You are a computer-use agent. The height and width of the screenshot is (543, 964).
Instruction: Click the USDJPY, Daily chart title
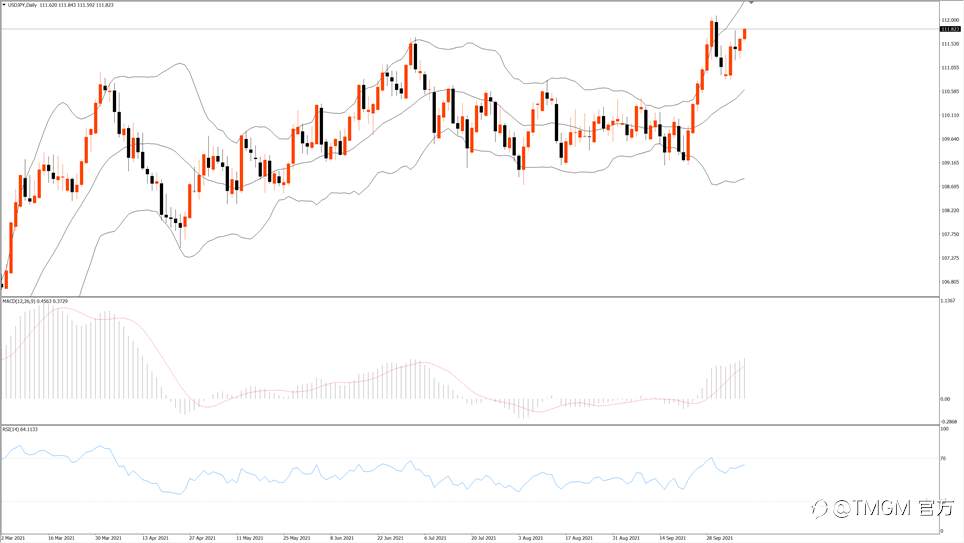[23, 5]
